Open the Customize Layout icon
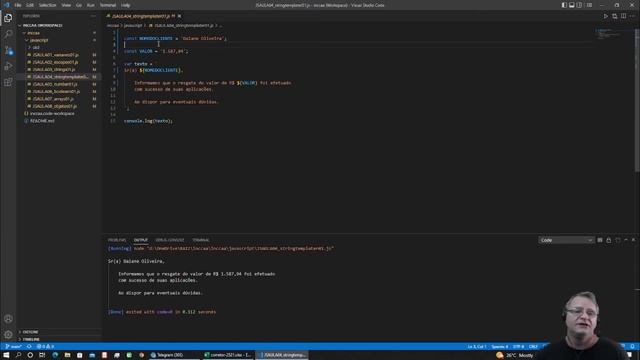The width and height of the screenshot is (640, 360). 589,5
